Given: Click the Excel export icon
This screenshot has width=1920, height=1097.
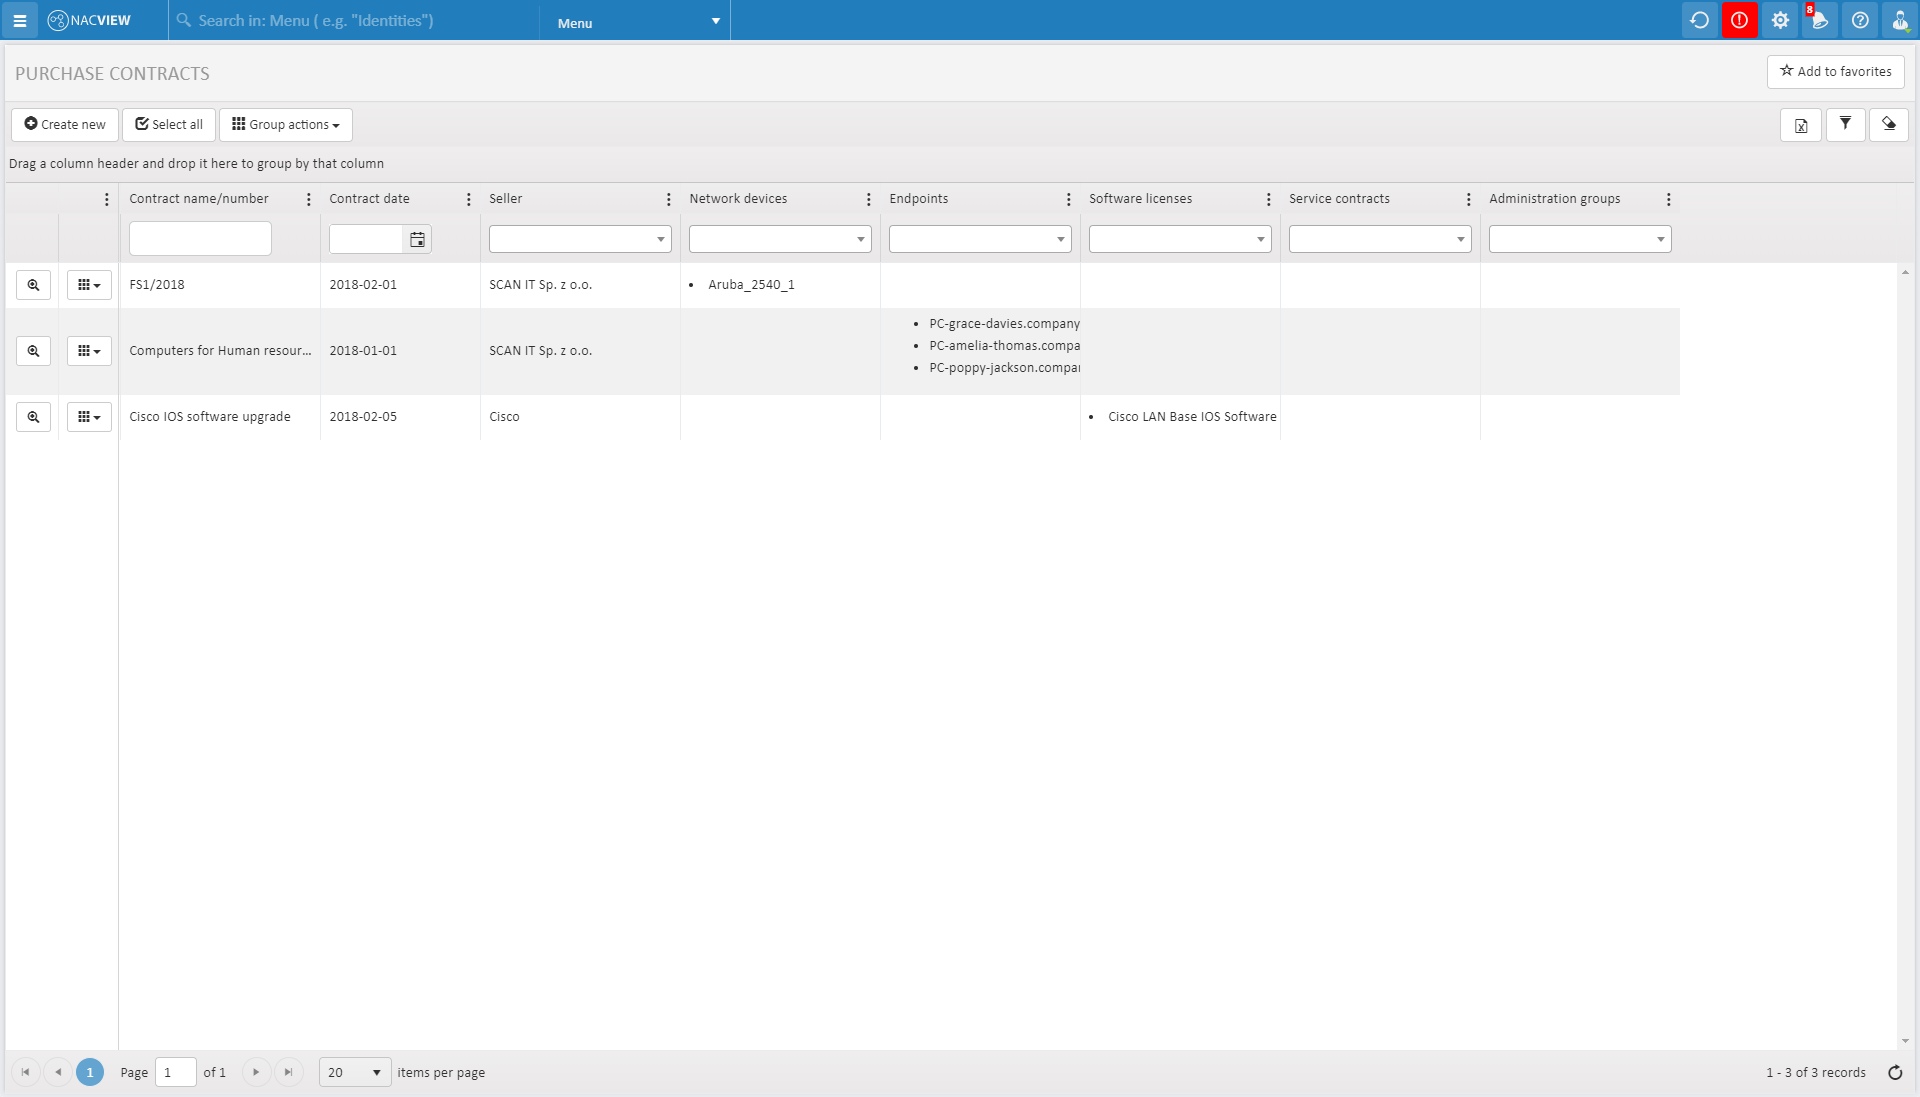Looking at the screenshot, I should 1800,125.
